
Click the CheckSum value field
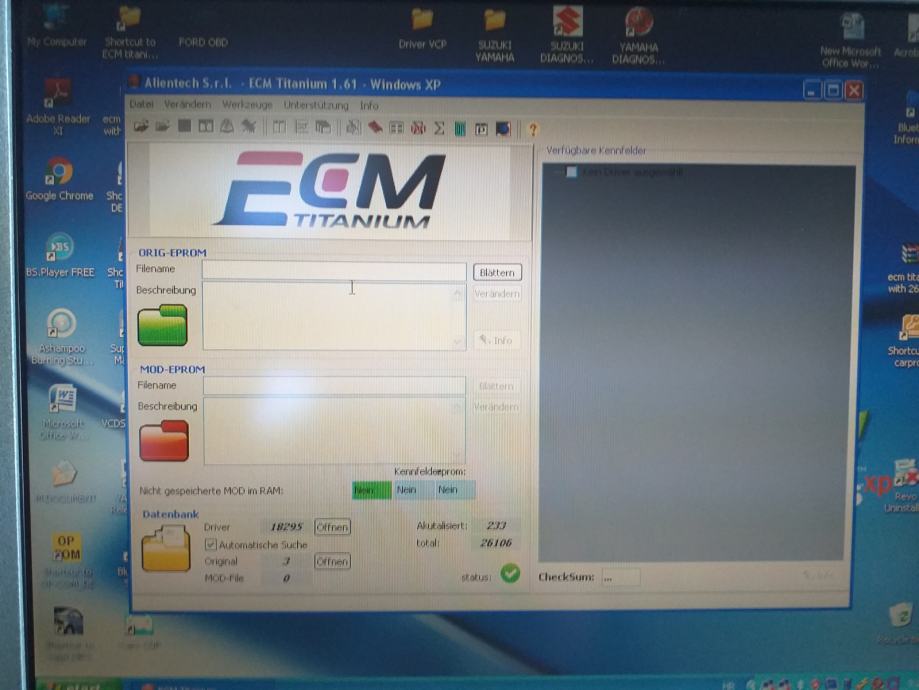(621, 577)
